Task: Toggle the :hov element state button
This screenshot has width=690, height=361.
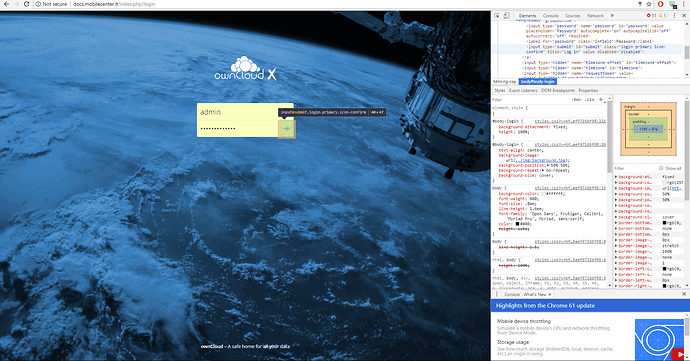Action: (x=576, y=99)
